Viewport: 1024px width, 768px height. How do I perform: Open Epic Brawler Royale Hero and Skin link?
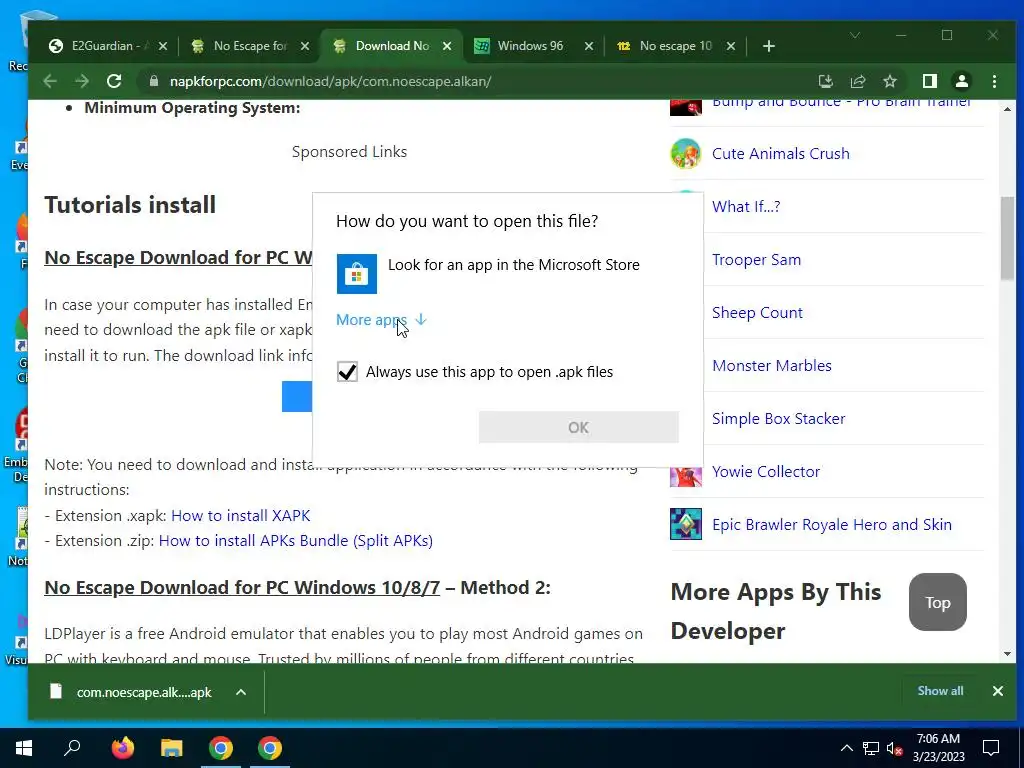click(x=831, y=524)
